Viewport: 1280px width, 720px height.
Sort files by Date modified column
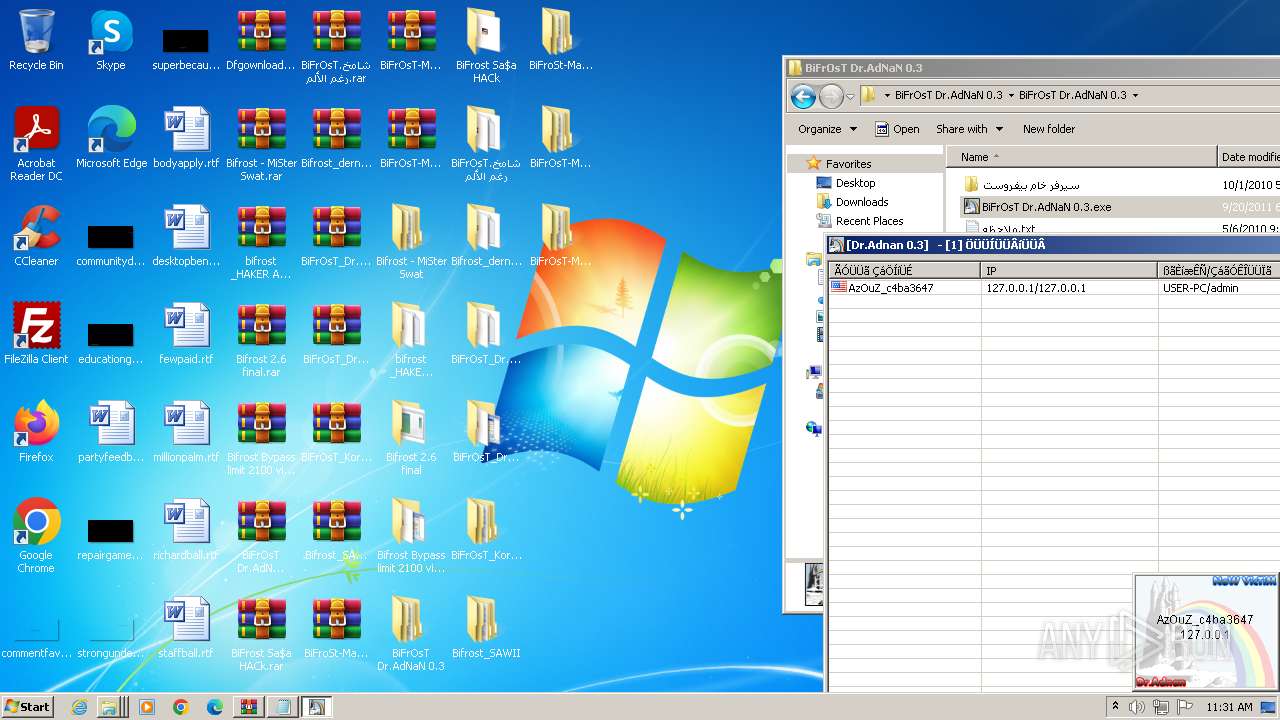click(1249, 157)
